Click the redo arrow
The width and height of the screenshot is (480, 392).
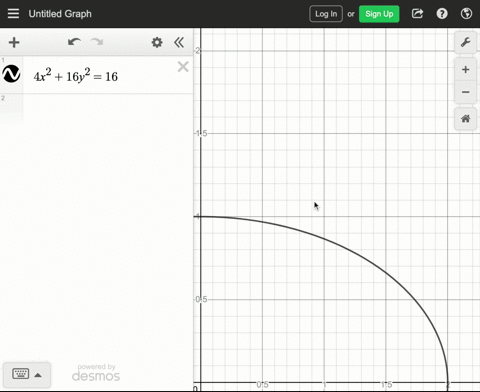[97, 42]
